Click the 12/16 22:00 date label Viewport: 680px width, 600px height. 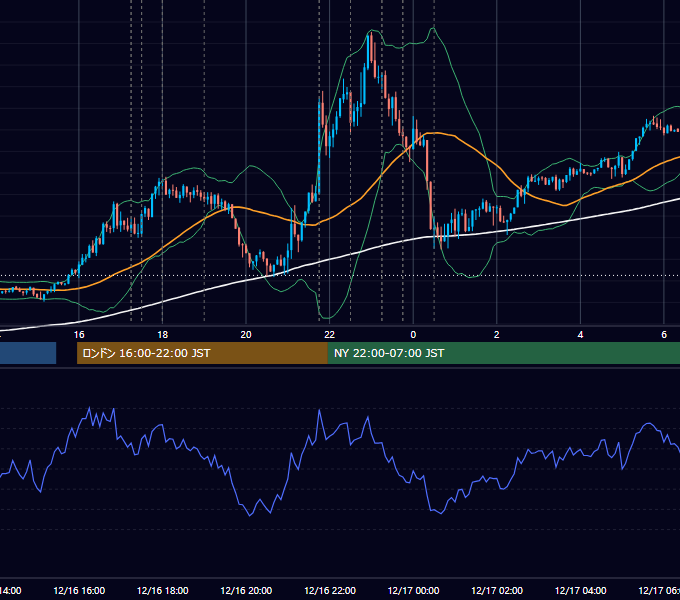[330, 590]
